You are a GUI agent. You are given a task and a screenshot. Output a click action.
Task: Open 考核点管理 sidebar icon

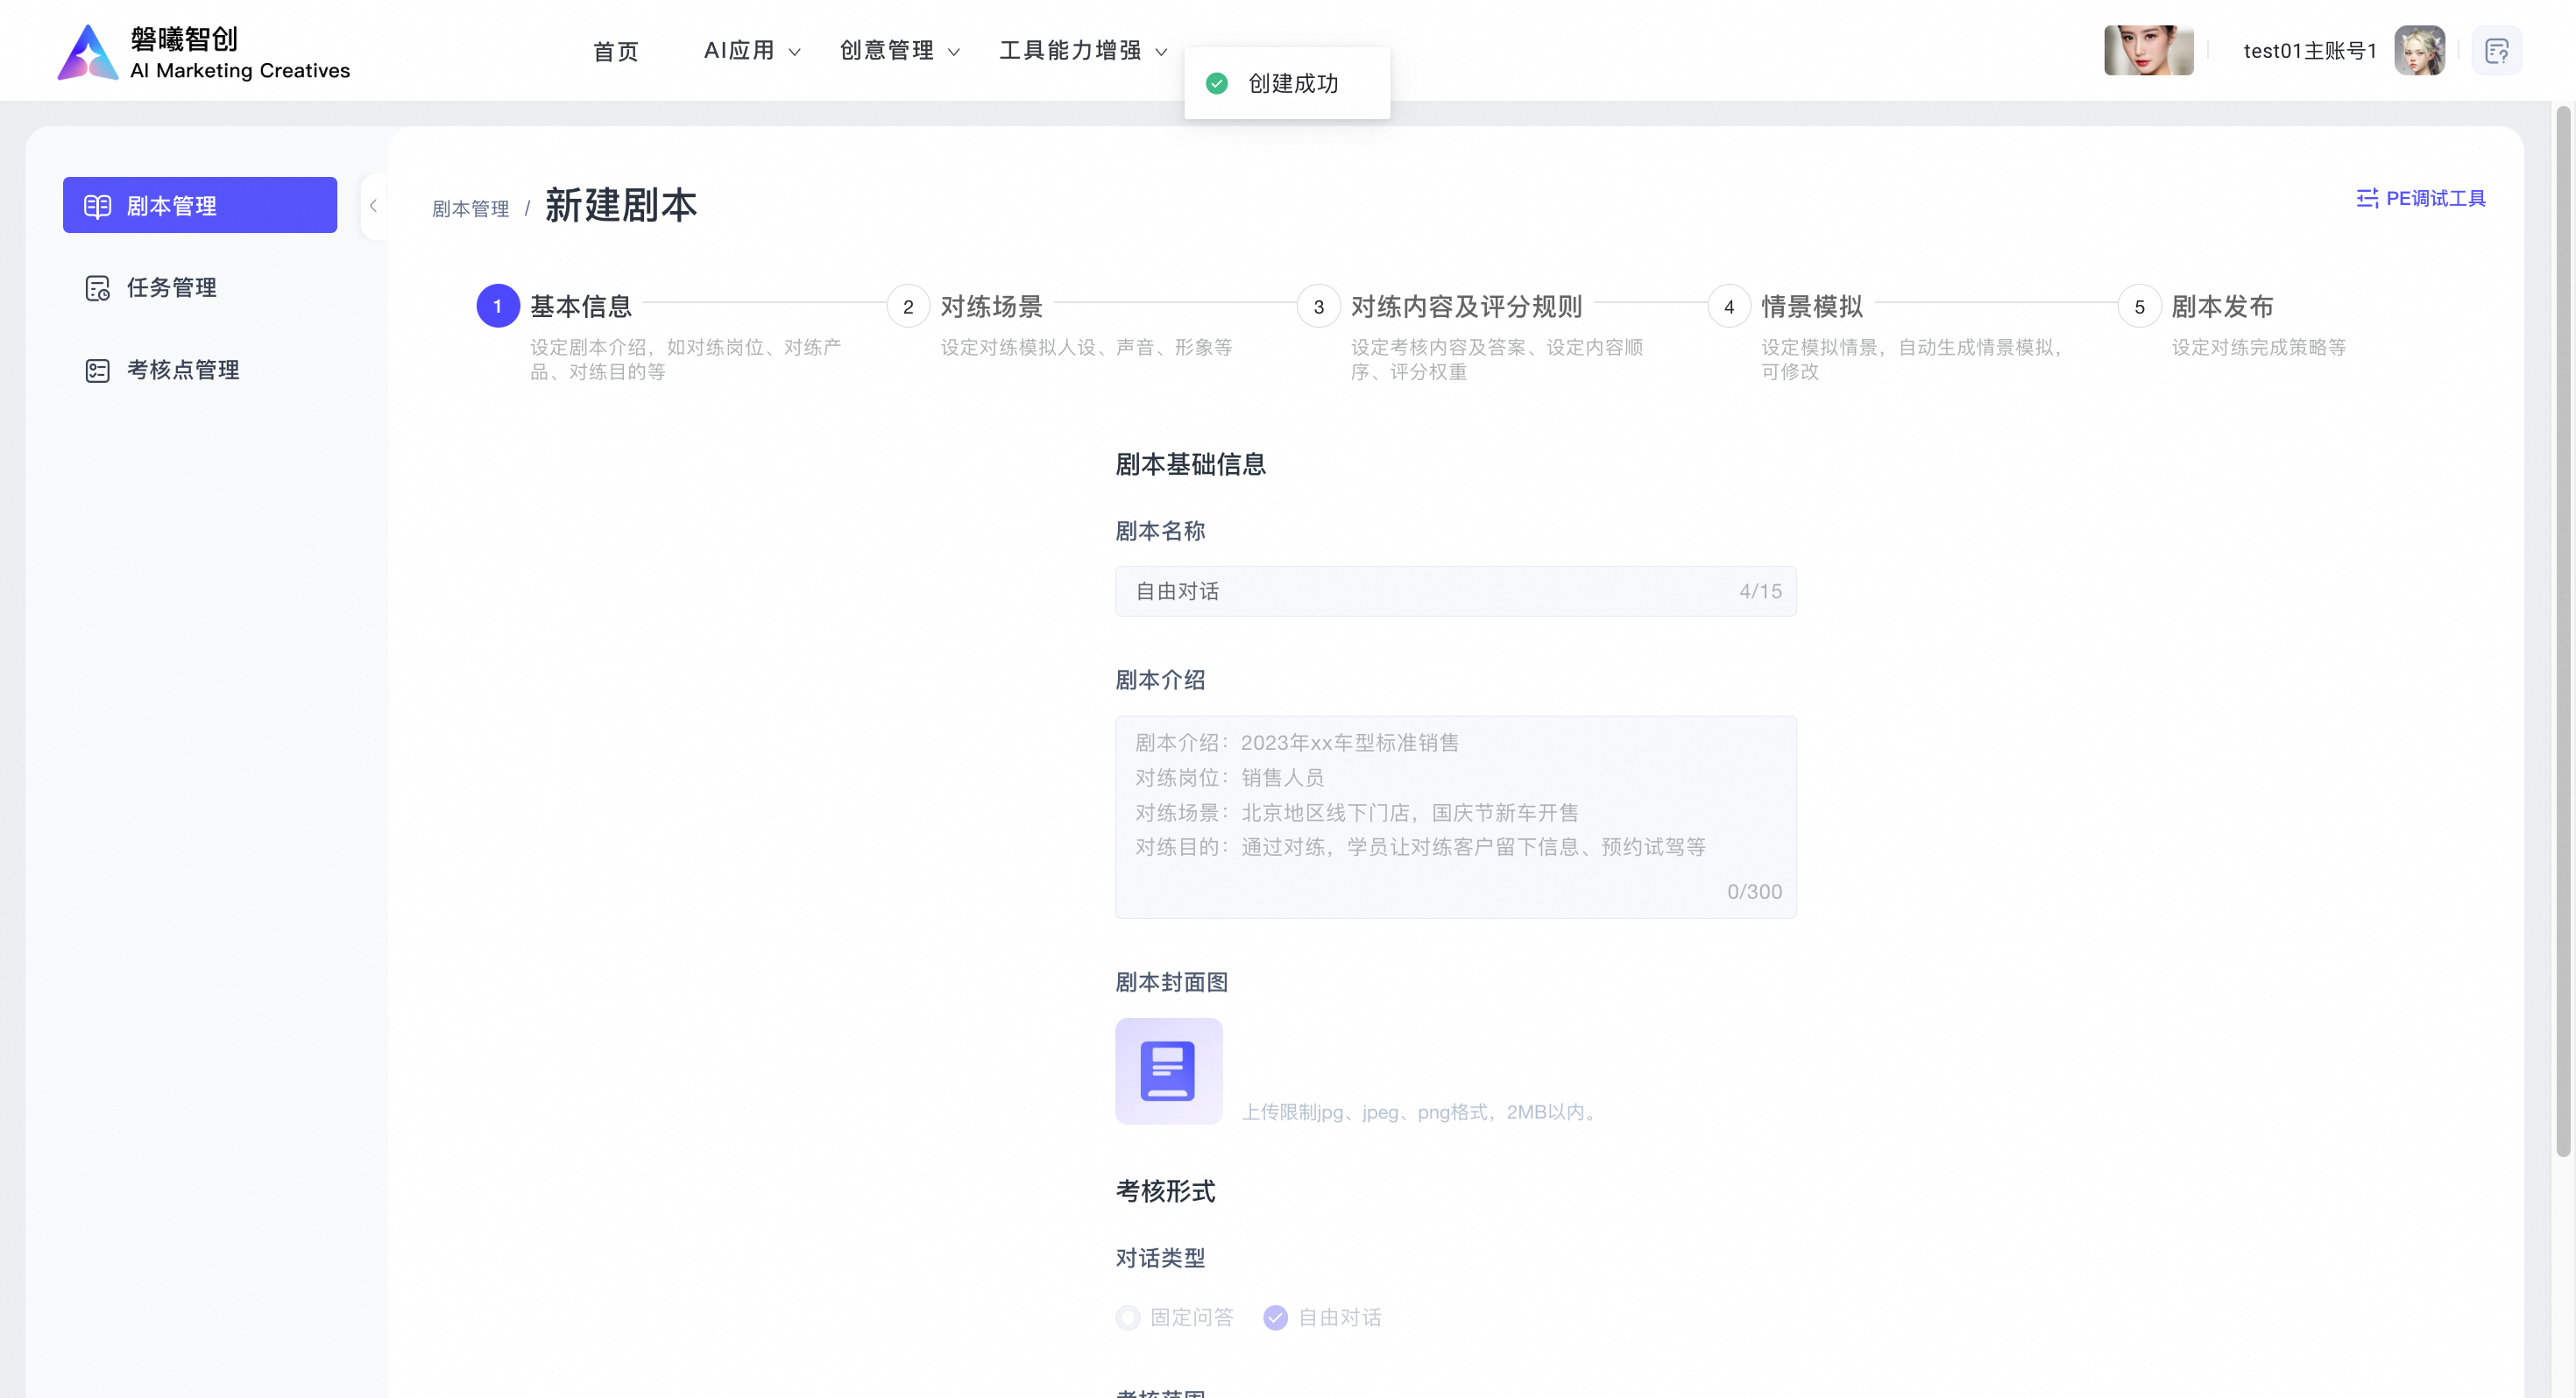(97, 370)
